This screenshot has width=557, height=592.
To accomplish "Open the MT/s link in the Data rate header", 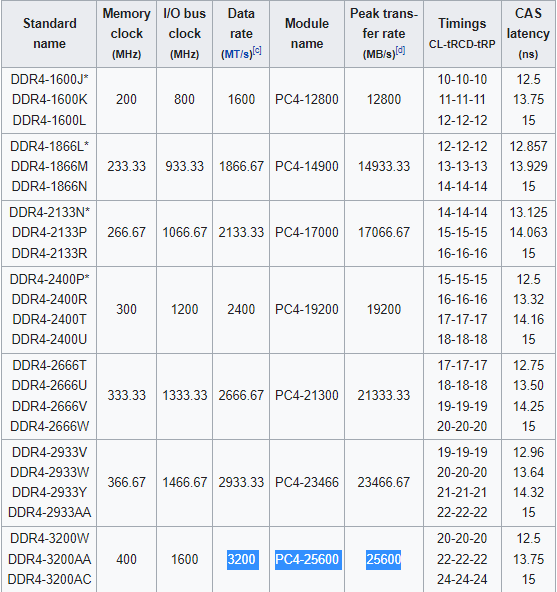I will 236,54.
